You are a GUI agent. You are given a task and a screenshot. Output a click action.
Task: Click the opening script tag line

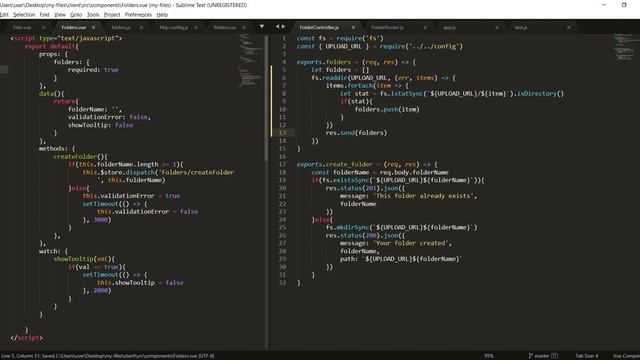66,38
